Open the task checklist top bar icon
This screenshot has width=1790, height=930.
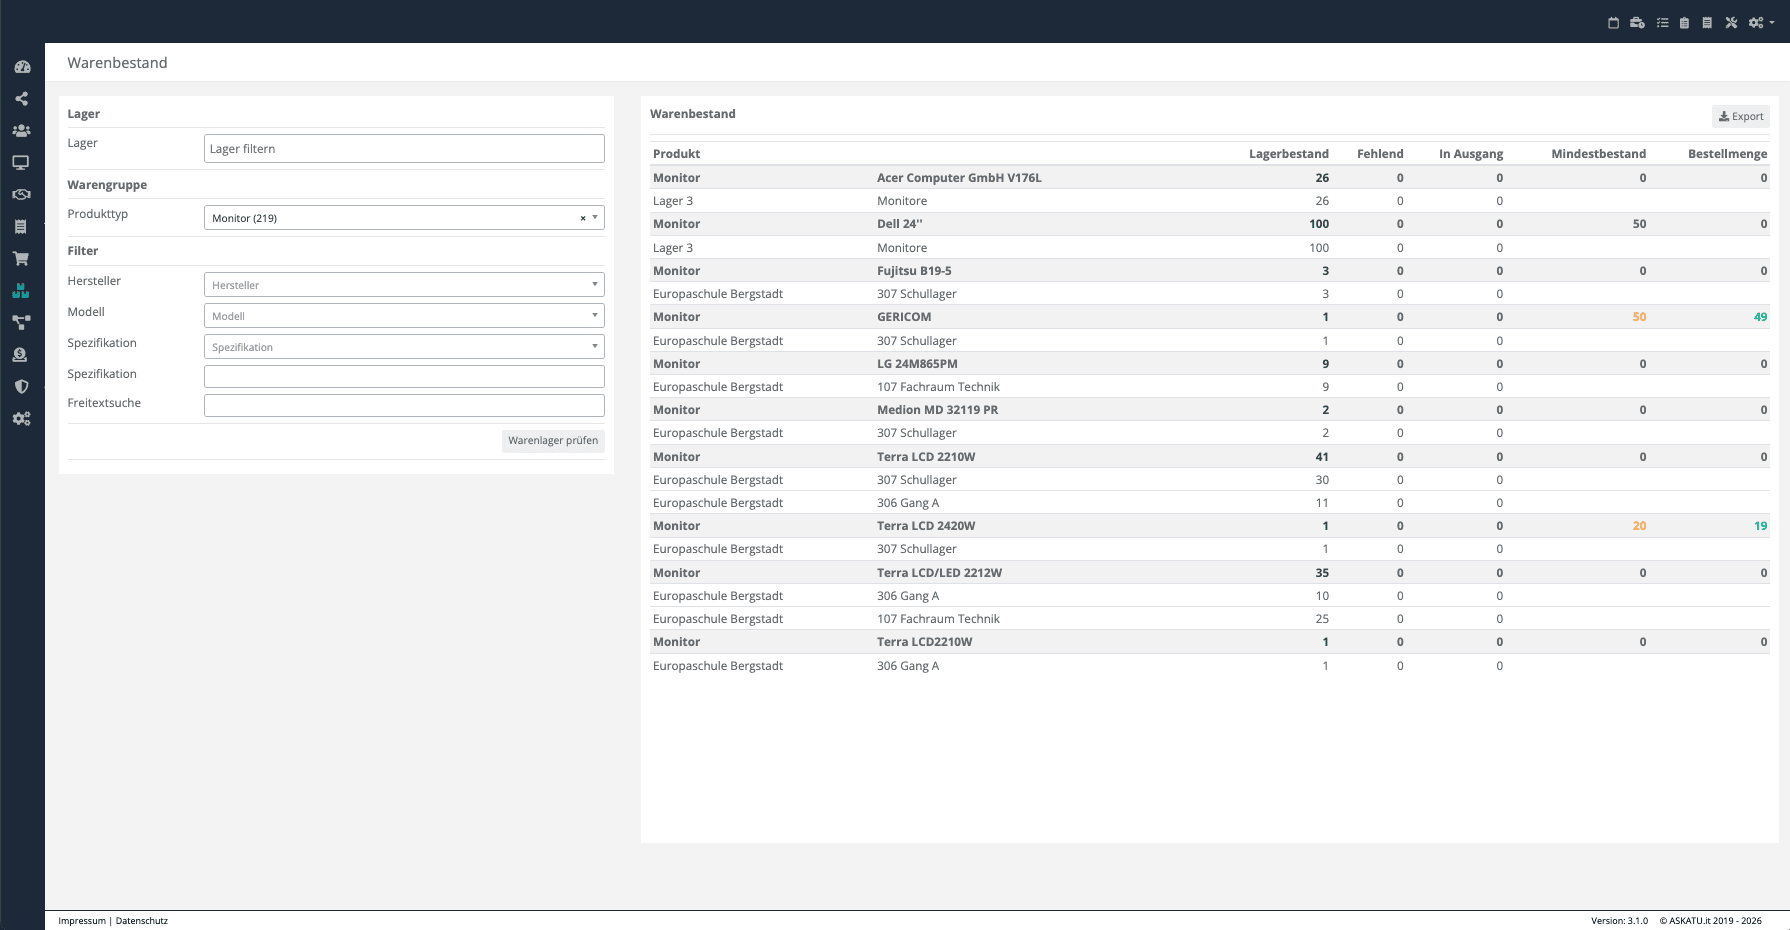tap(1662, 23)
